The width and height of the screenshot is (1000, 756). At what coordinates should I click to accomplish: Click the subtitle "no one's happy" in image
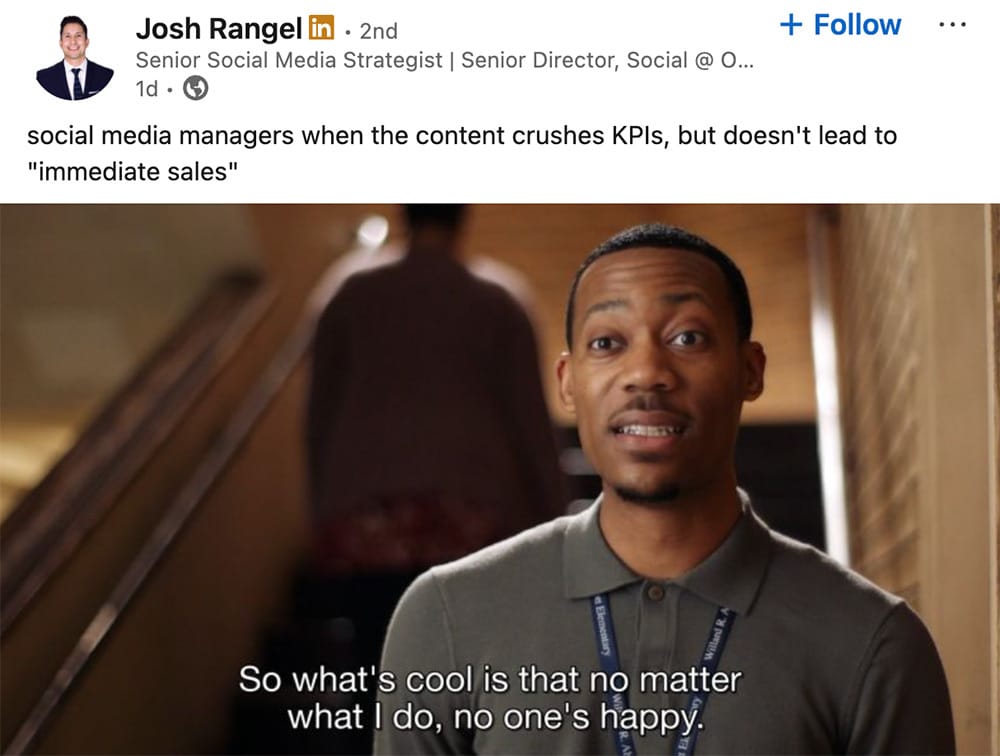[578, 718]
